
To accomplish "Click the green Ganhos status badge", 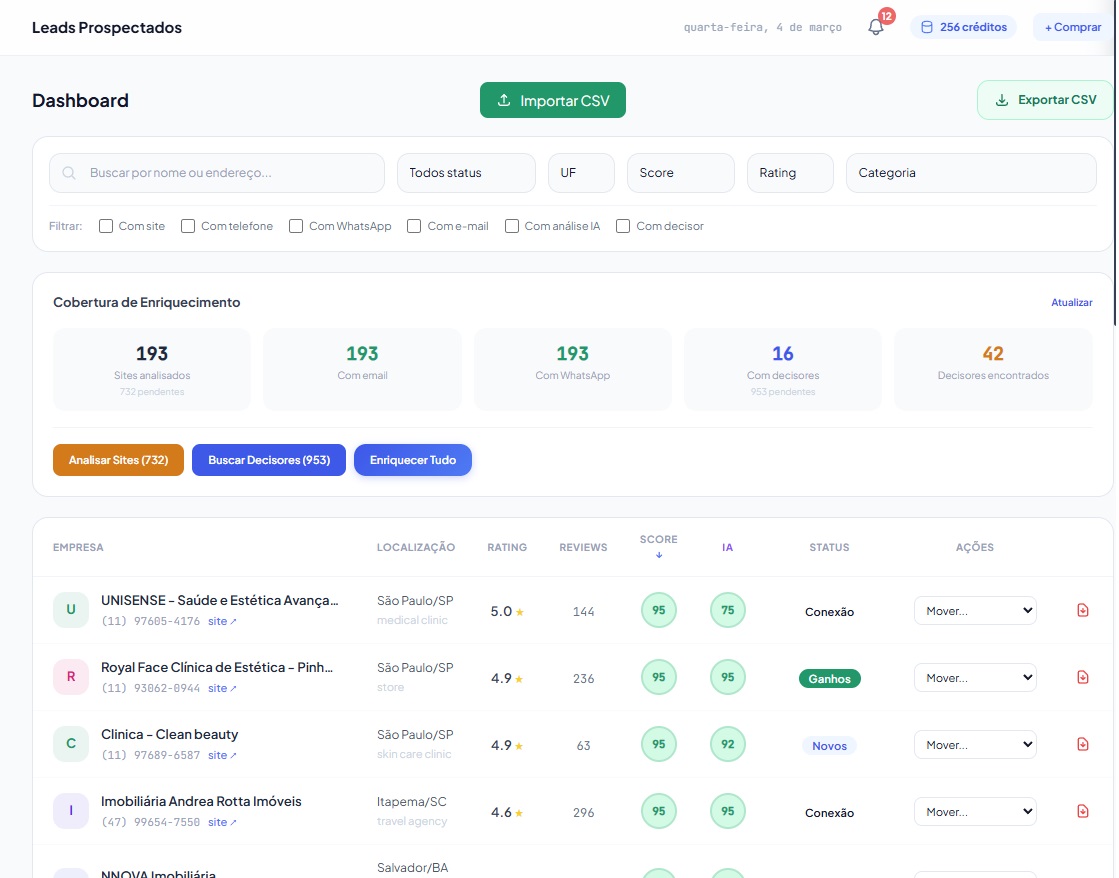I will [829, 679].
